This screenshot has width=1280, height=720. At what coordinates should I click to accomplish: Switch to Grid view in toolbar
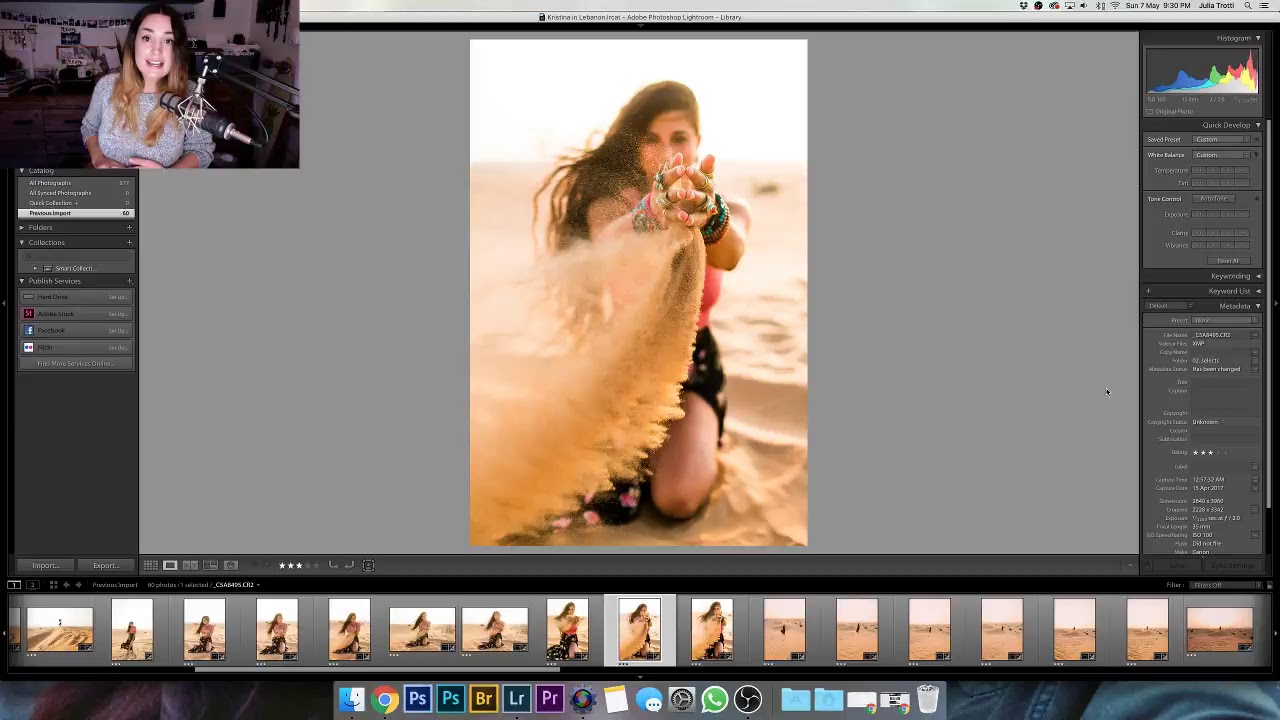coord(151,565)
